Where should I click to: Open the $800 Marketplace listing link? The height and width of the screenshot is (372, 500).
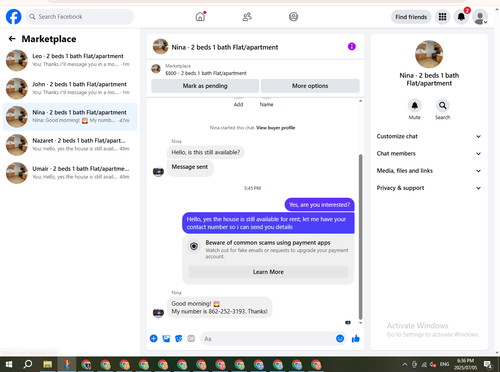click(206, 73)
